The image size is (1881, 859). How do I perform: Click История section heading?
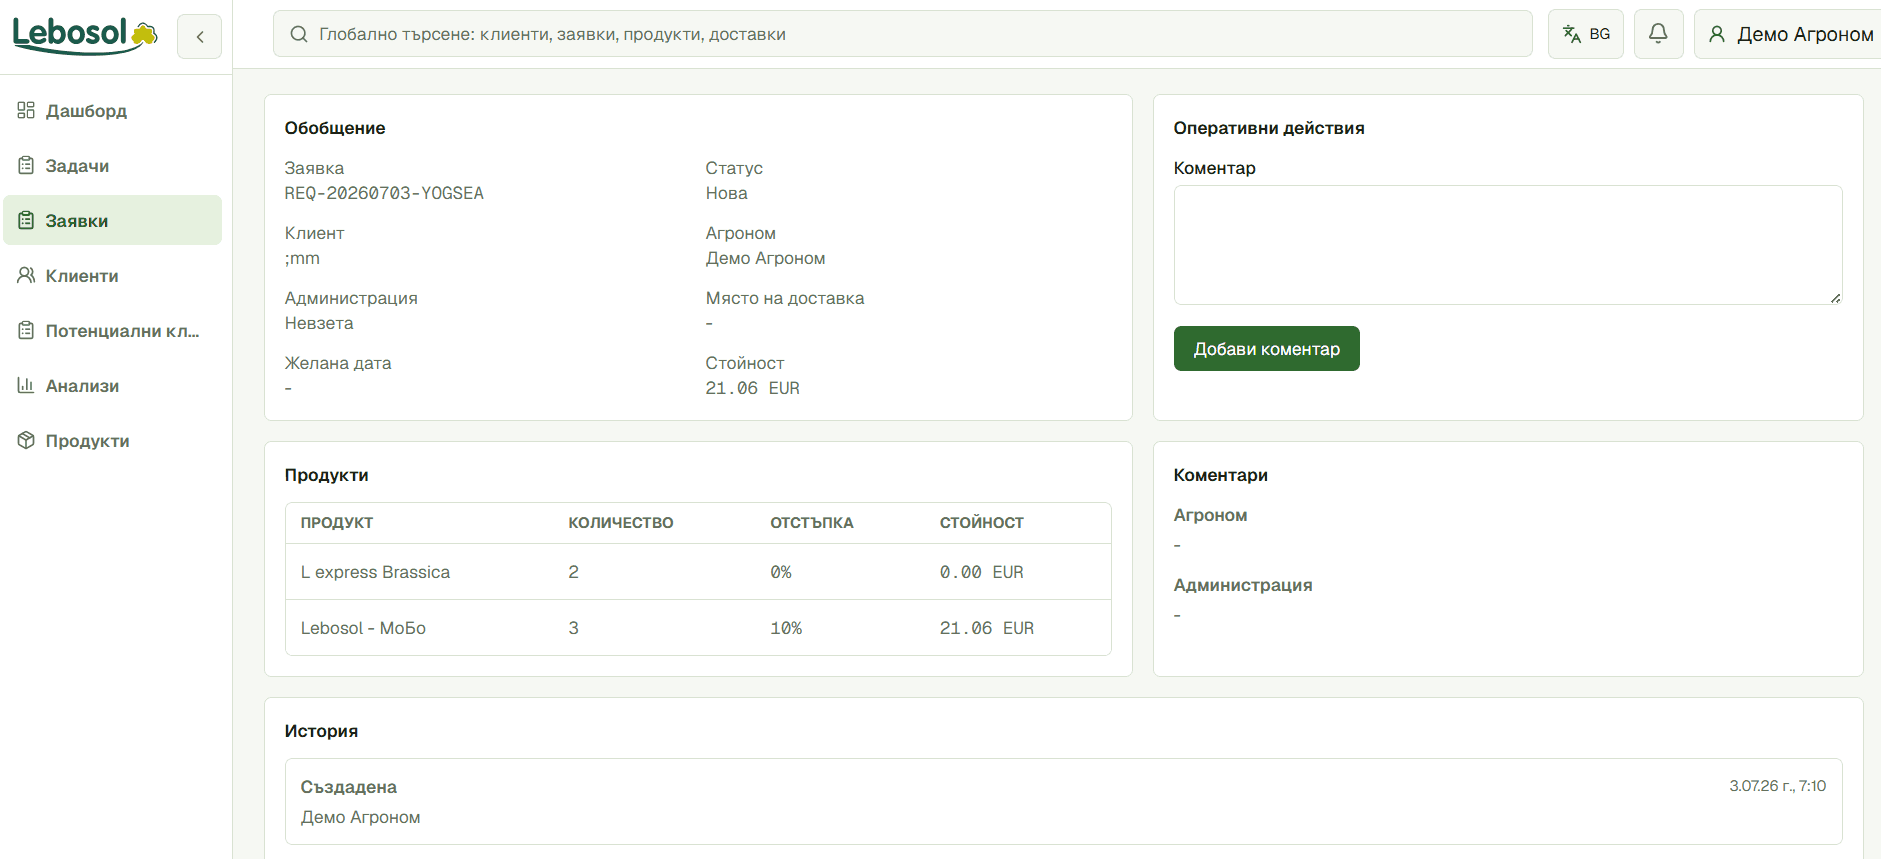pos(321,731)
